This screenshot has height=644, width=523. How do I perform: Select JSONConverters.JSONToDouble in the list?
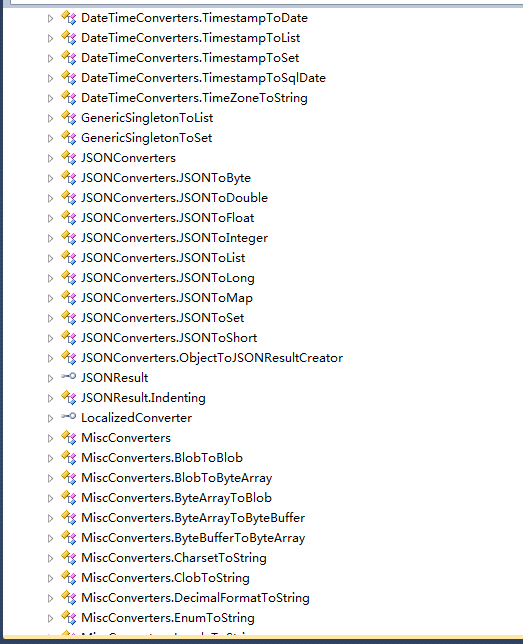tap(174, 198)
